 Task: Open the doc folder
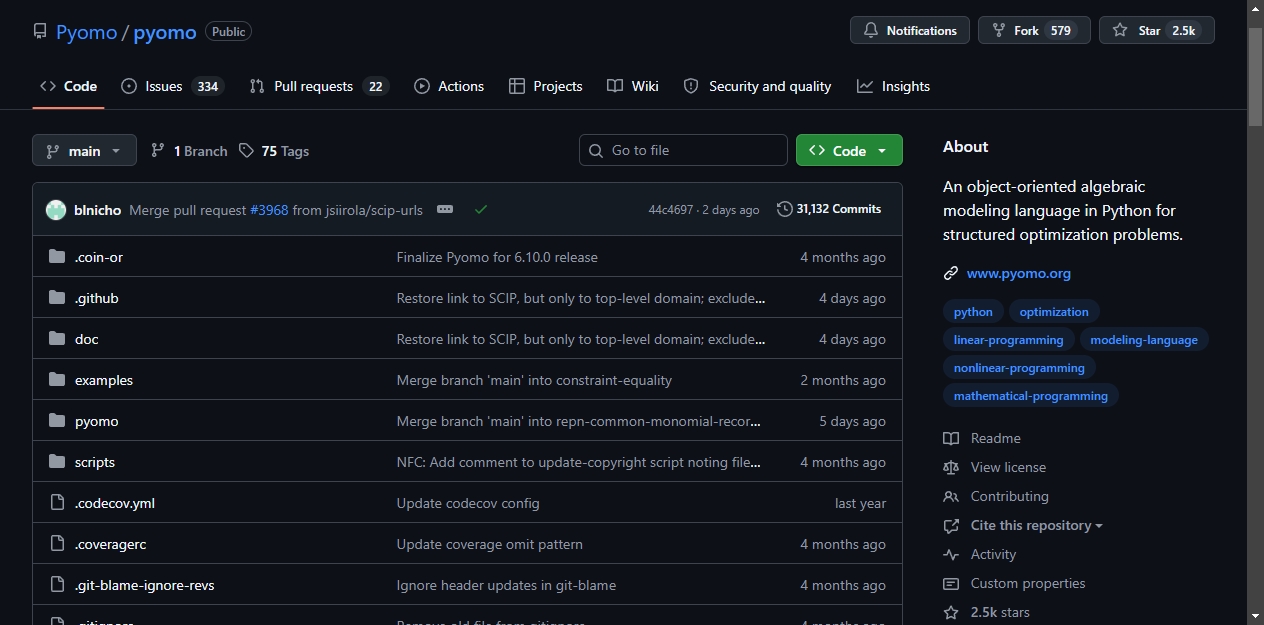tap(87, 339)
